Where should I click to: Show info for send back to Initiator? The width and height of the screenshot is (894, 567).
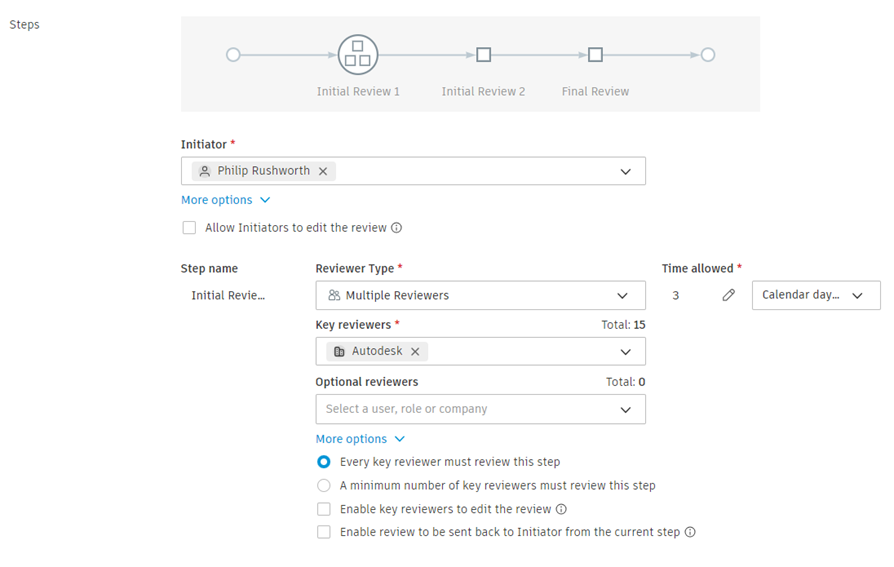click(690, 532)
